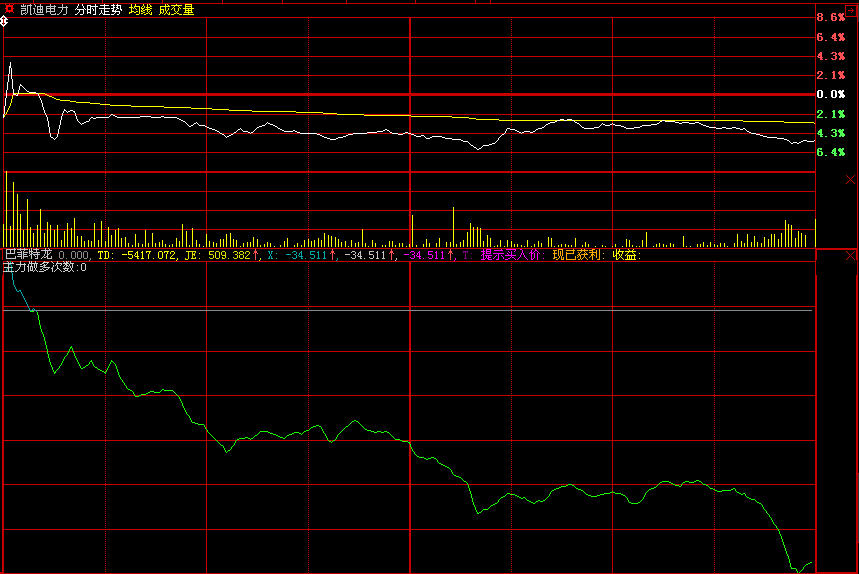Close the volume sub-panel with red X
The image size is (859, 574).
[x=850, y=180]
